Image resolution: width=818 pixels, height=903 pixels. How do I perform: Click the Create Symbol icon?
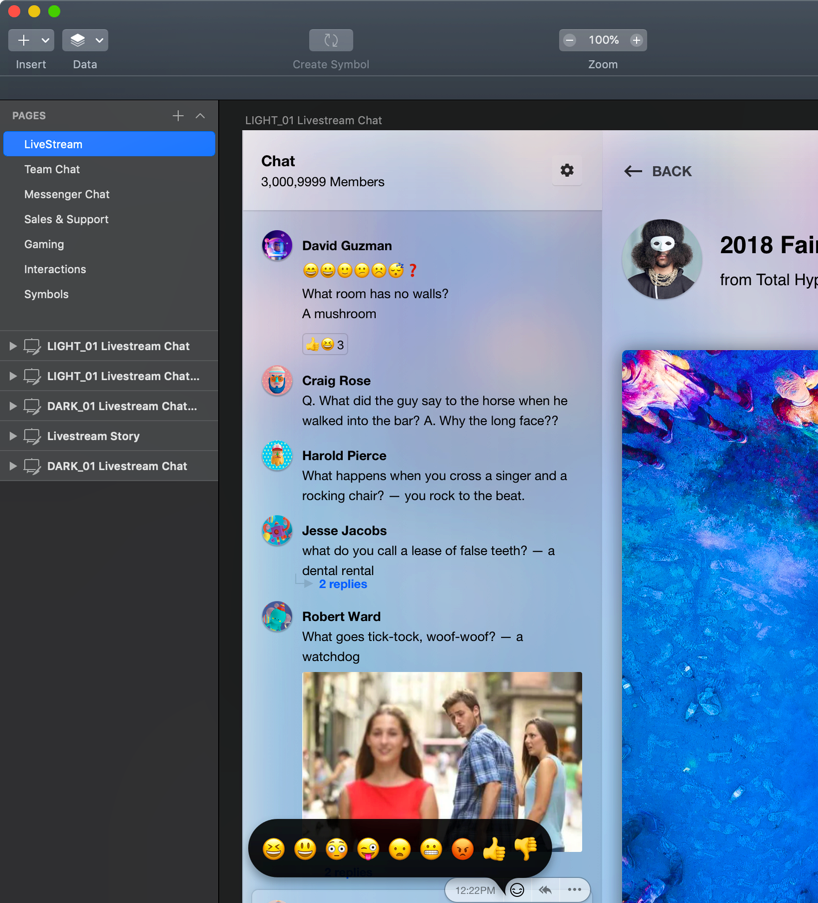tap(330, 40)
